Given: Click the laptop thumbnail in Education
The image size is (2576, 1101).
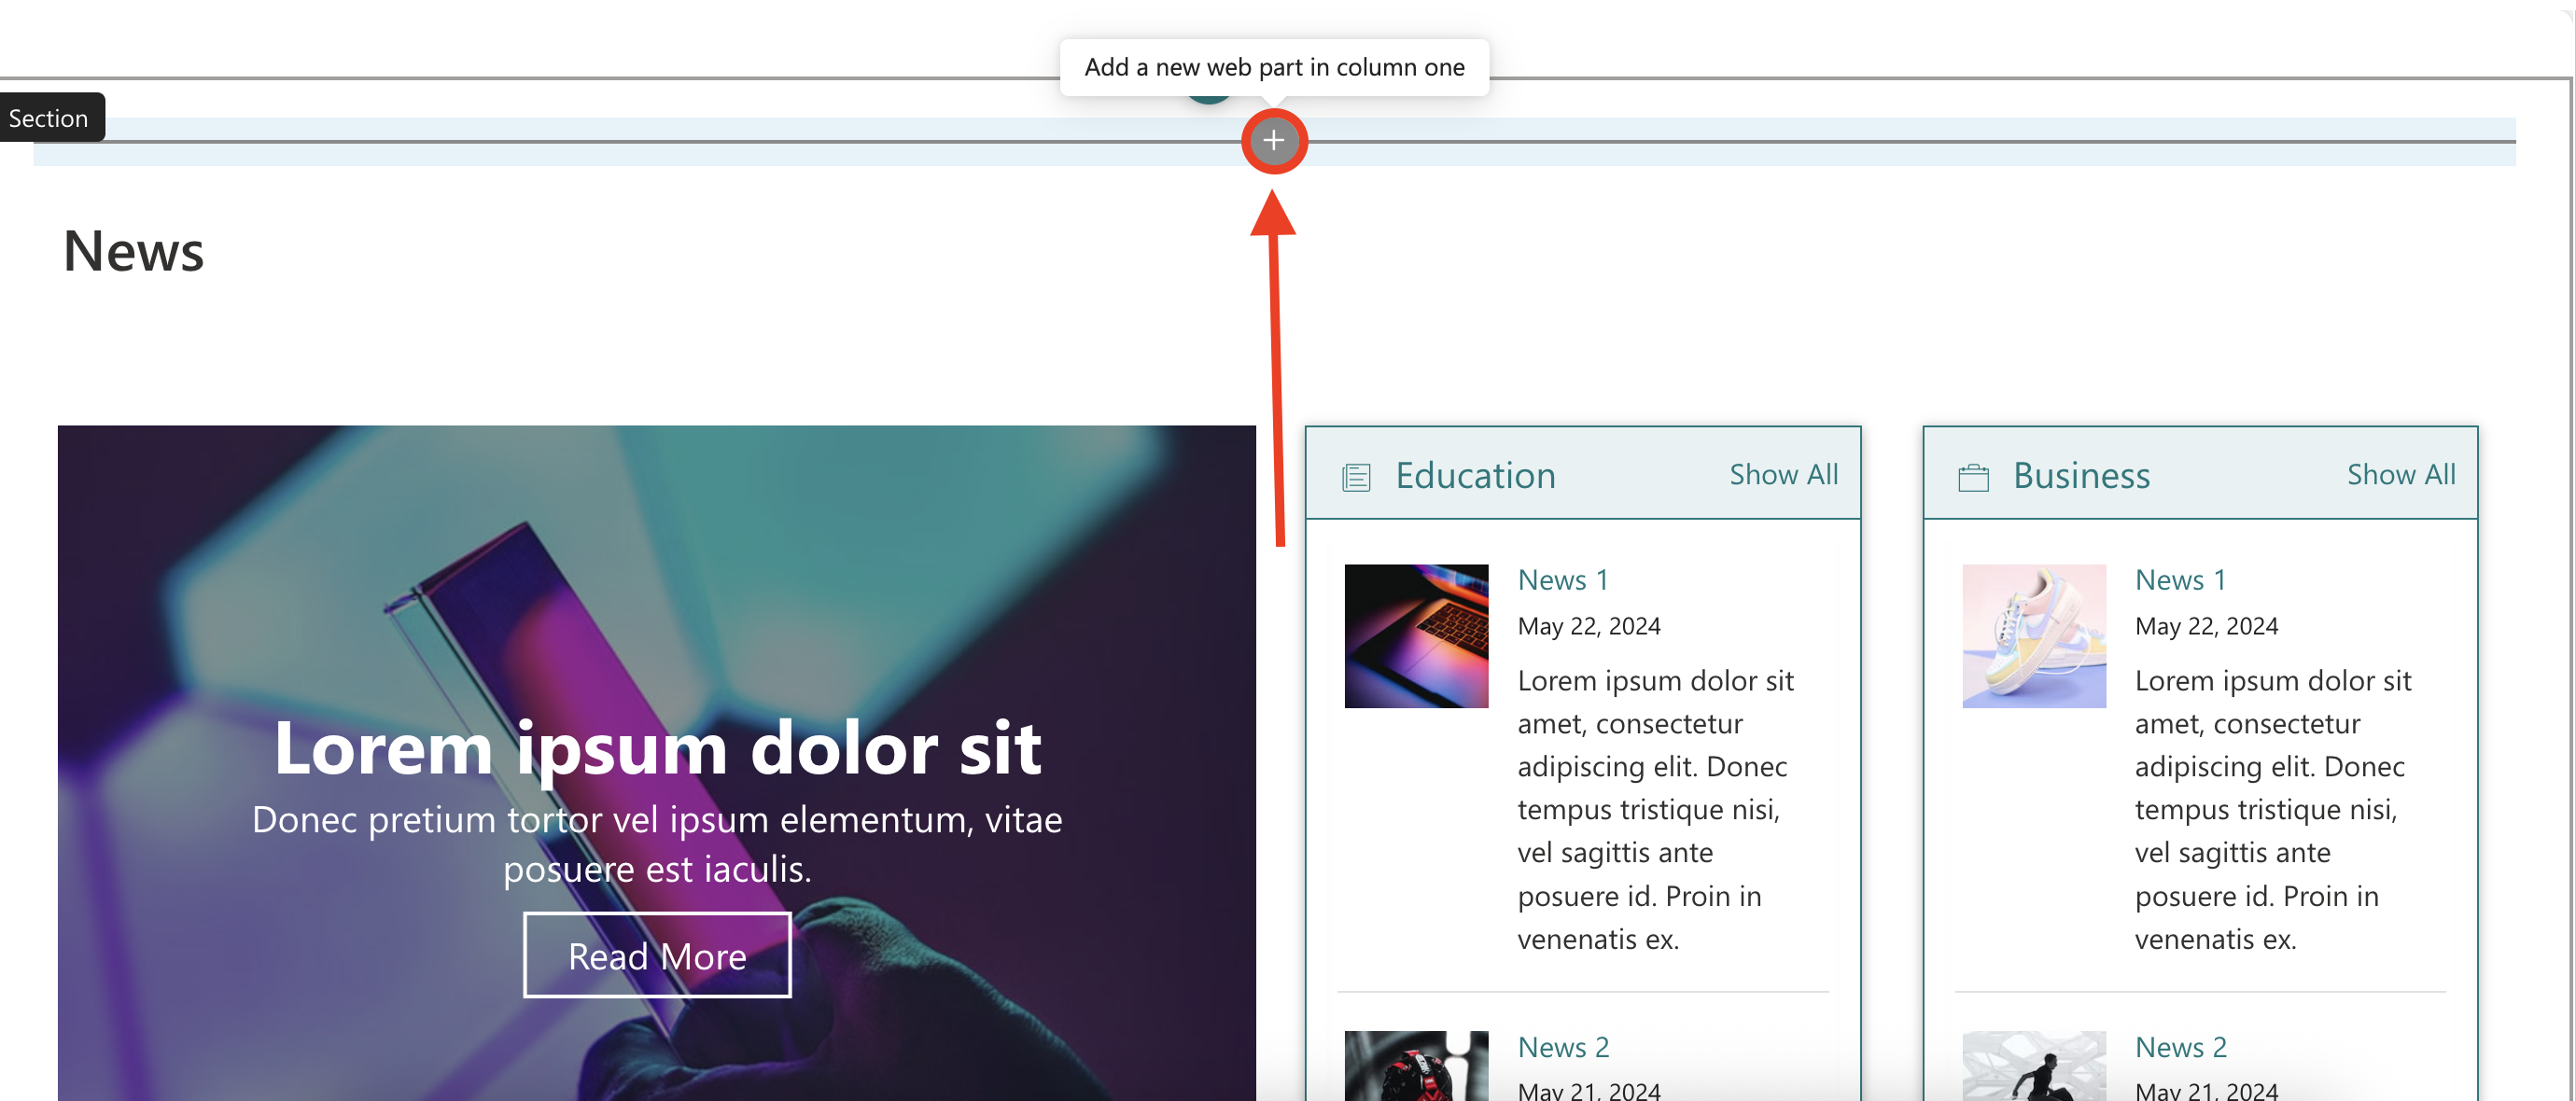Looking at the screenshot, I should (x=1415, y=636).
